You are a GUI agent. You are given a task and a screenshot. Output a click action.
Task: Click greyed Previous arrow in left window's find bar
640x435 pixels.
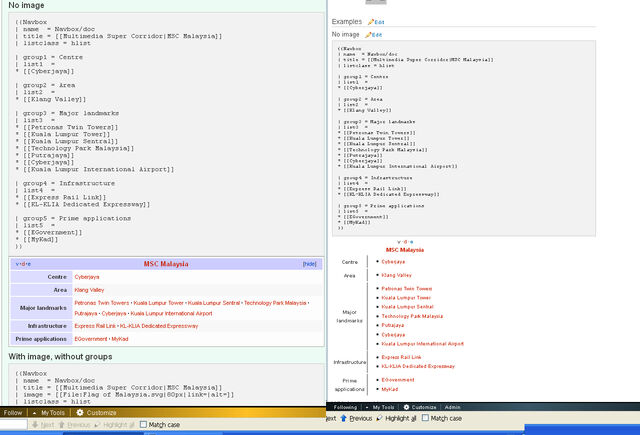74,425
